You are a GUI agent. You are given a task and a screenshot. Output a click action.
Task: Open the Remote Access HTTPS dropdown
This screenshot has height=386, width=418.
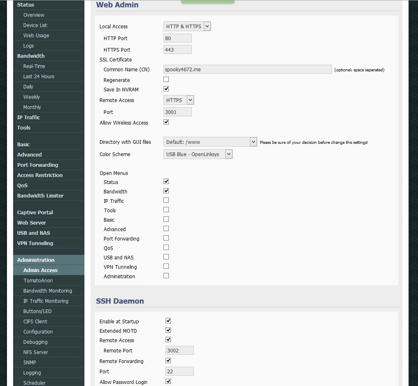(x=178, y=100)
